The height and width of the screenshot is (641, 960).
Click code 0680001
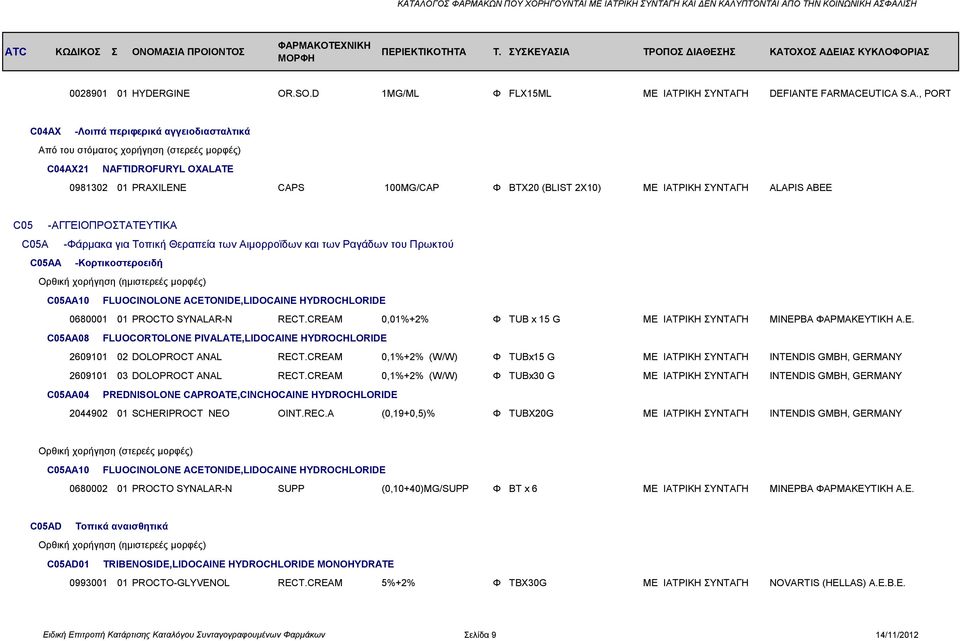tap(88, 320)
